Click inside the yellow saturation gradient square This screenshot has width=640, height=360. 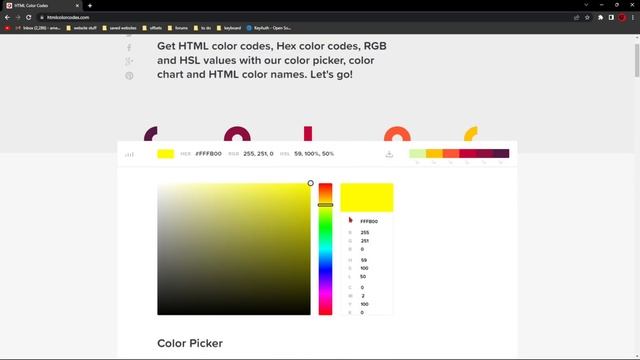(234, 249)
